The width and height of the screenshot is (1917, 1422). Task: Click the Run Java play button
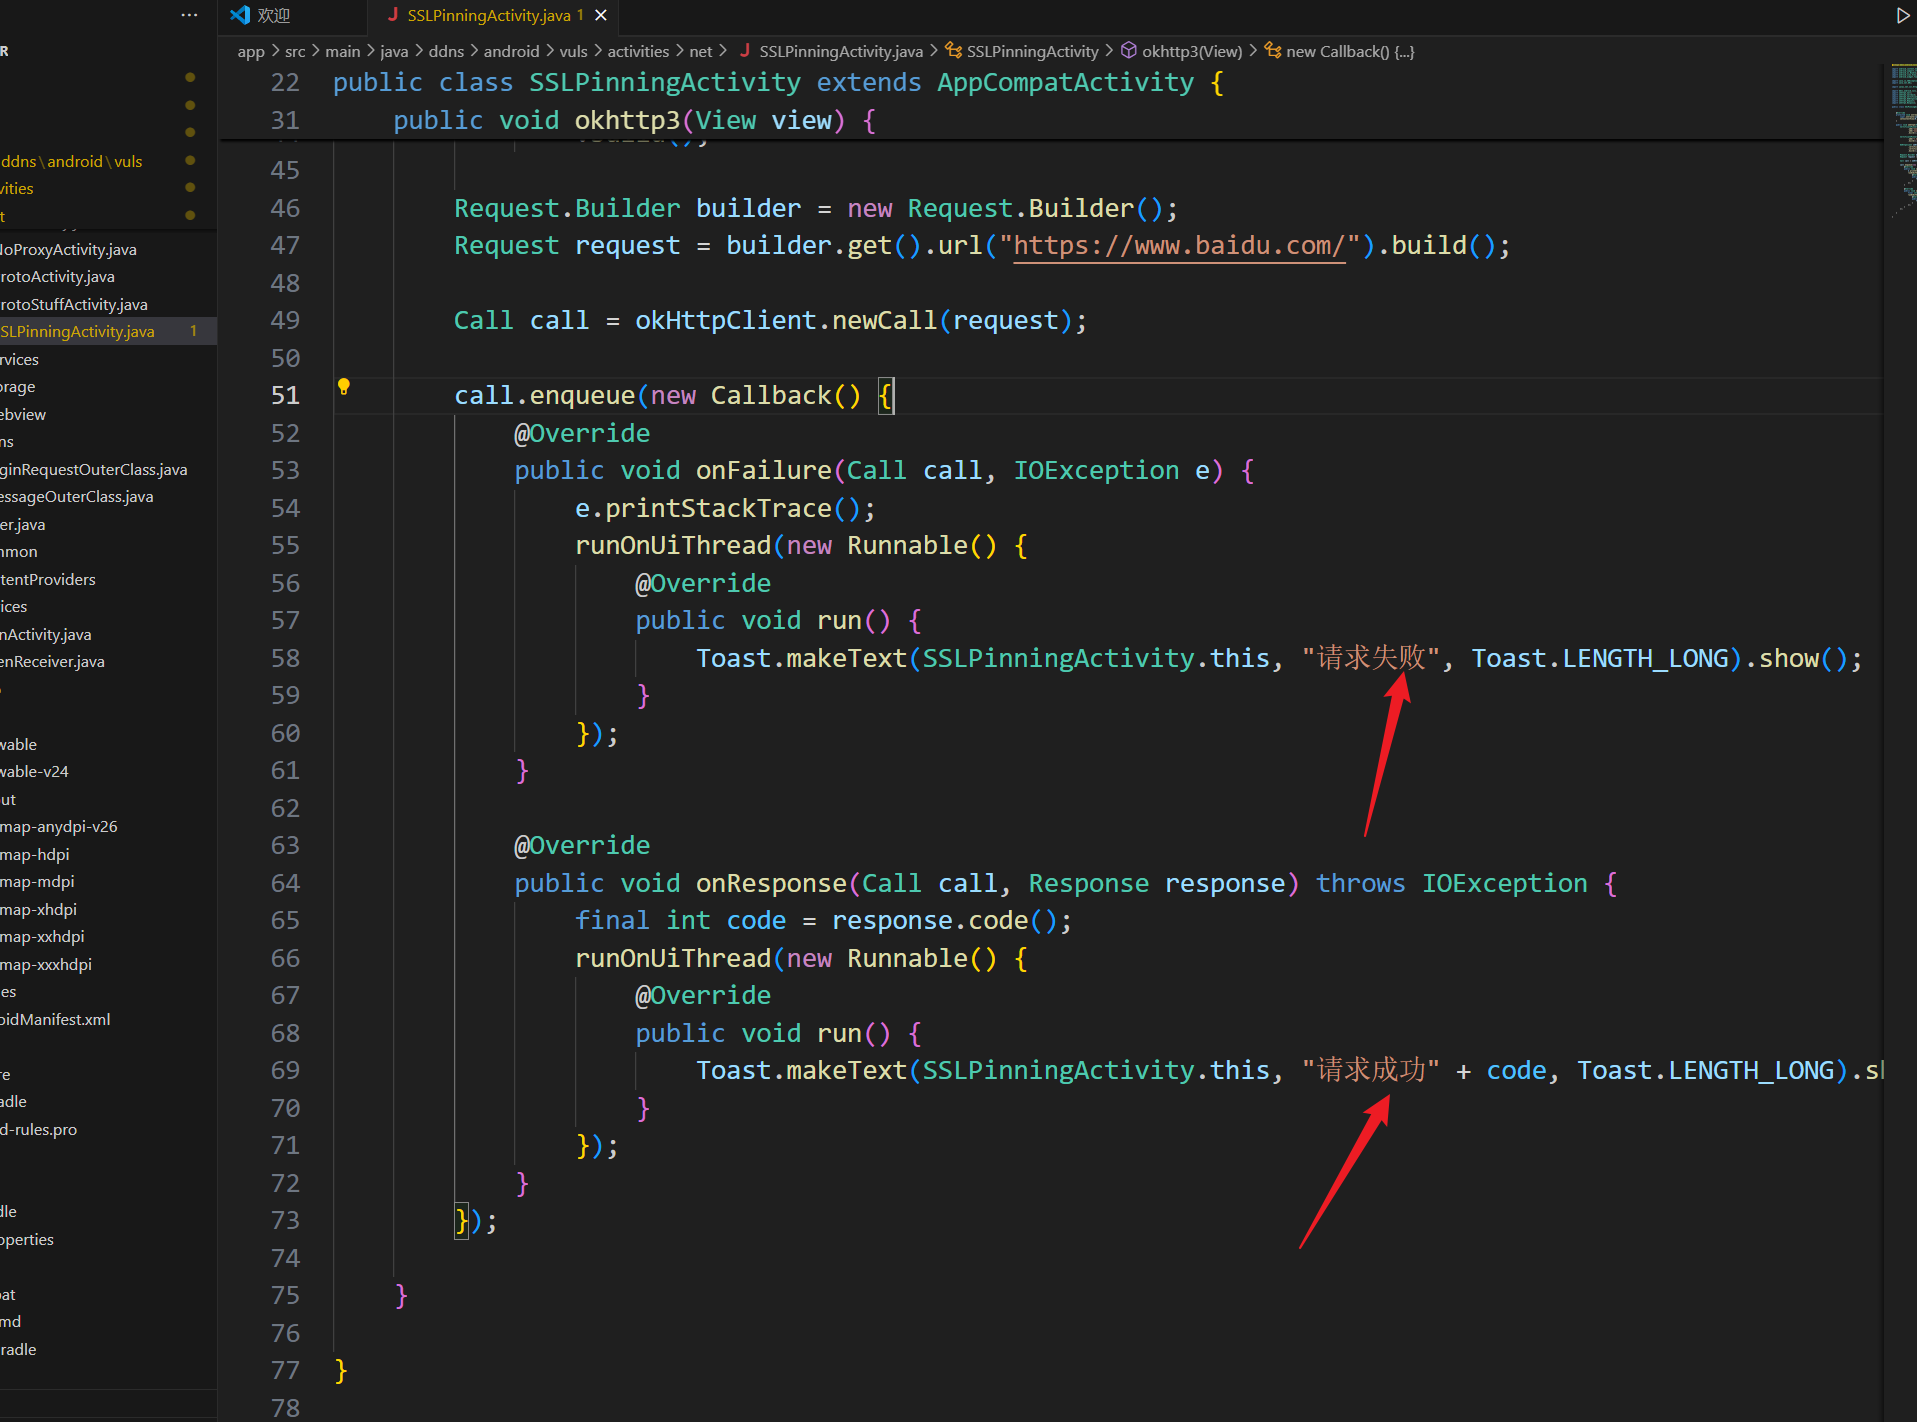tap(1902, 15)
